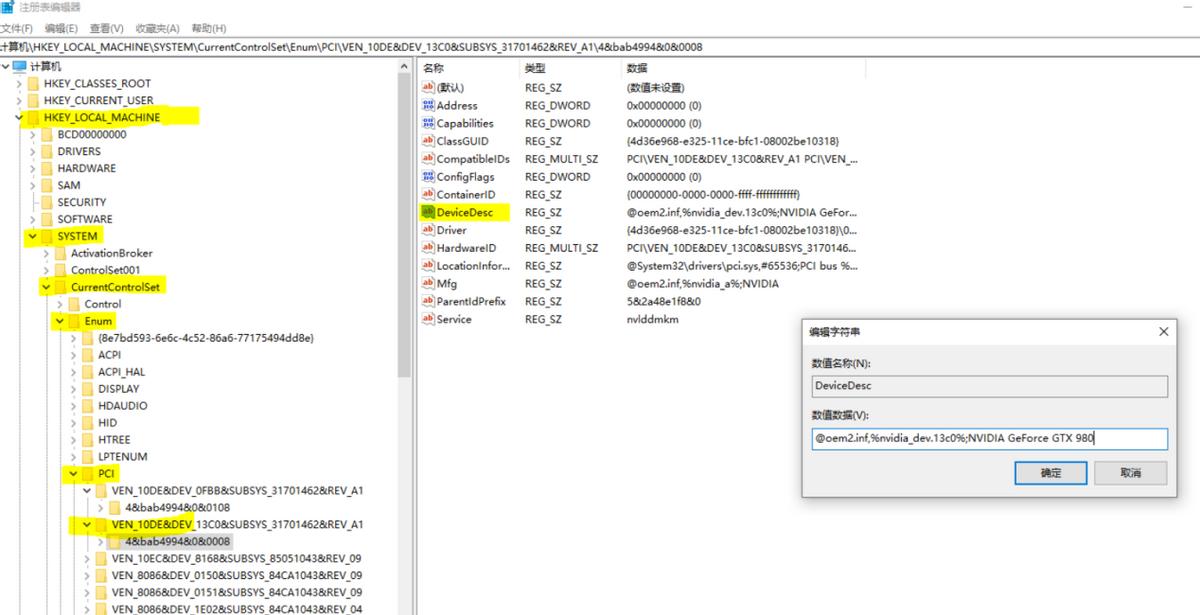The height and width of the screenshot is (615, 1200).
Task: Collapse the CurrentControlSet tree node
Action: coord(46,288)
